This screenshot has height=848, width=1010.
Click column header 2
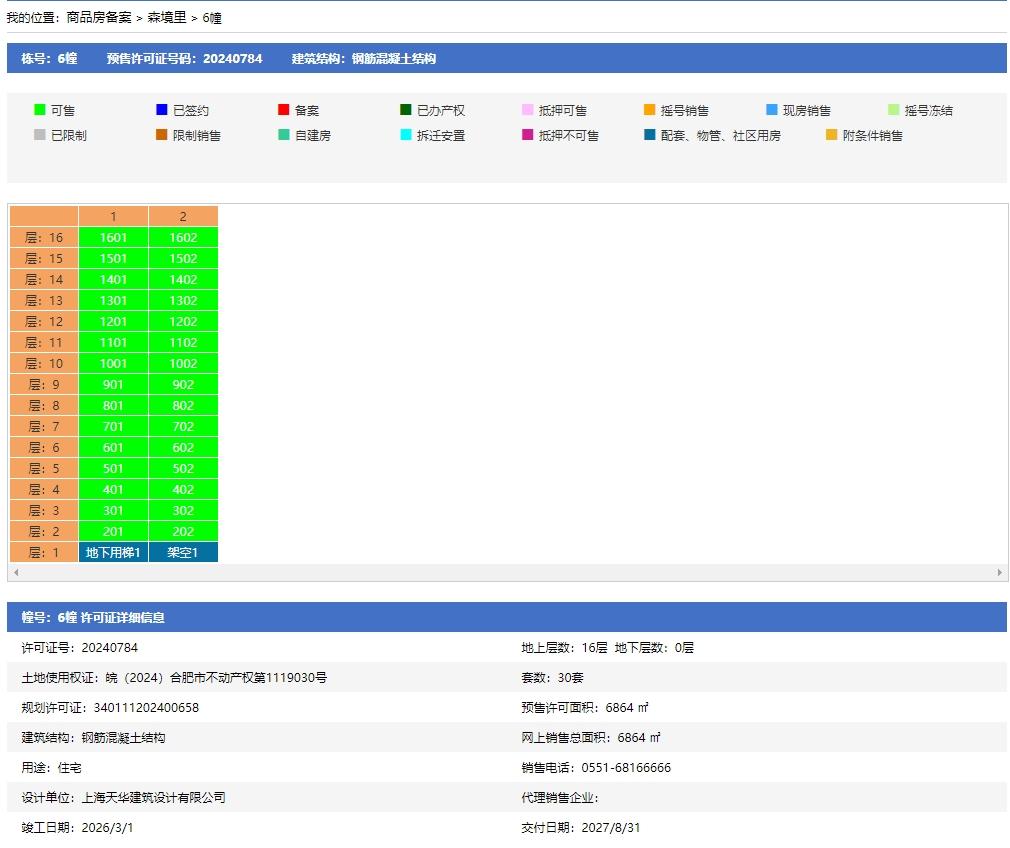click(x=184, y=217)
